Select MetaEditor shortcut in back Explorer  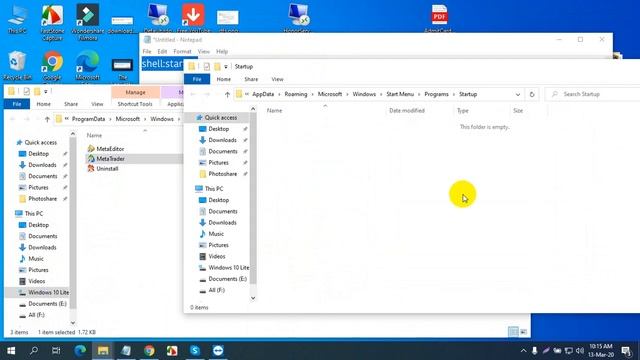click(110, 149)
